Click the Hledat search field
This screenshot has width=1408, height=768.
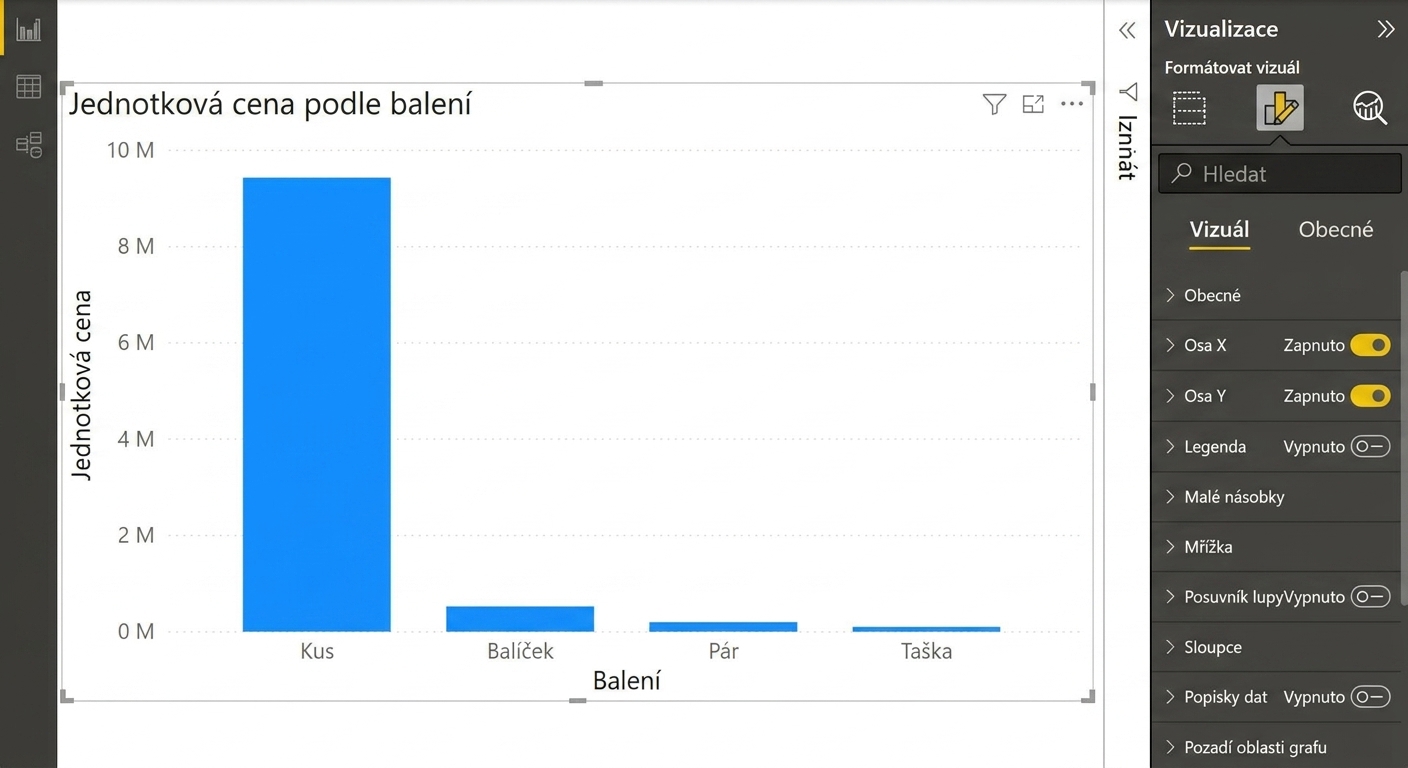tap(1280, 173)
